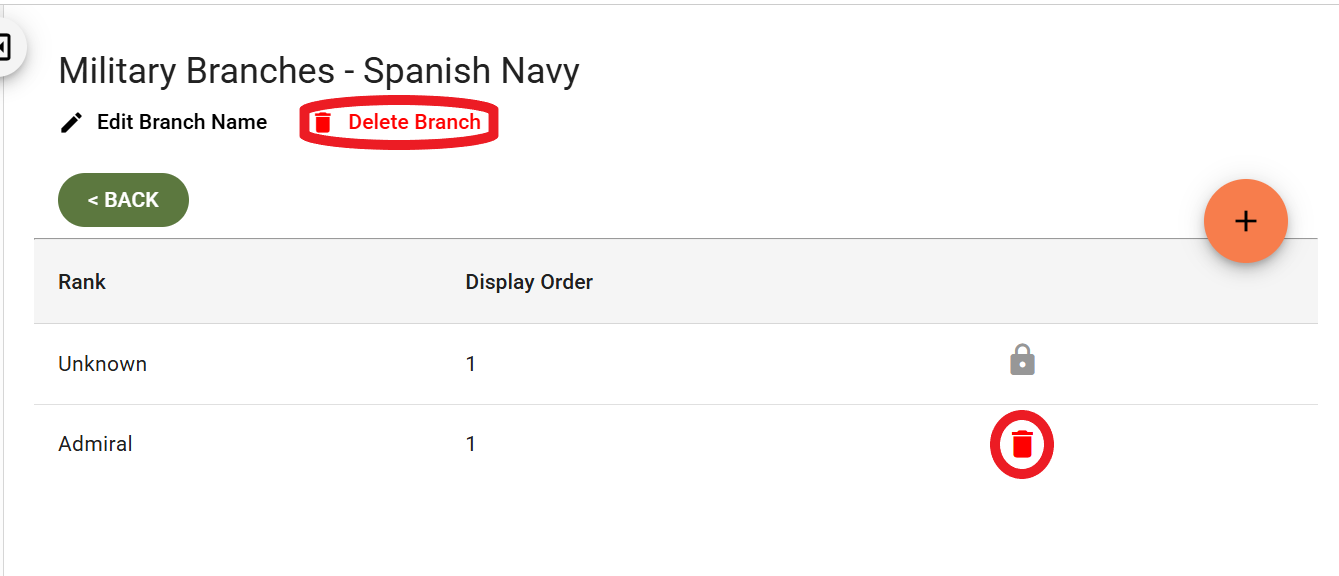This screenshot has width=1339, height=576.
Task: Open the Edit Branch Name text link
Action: click(182, 122)
